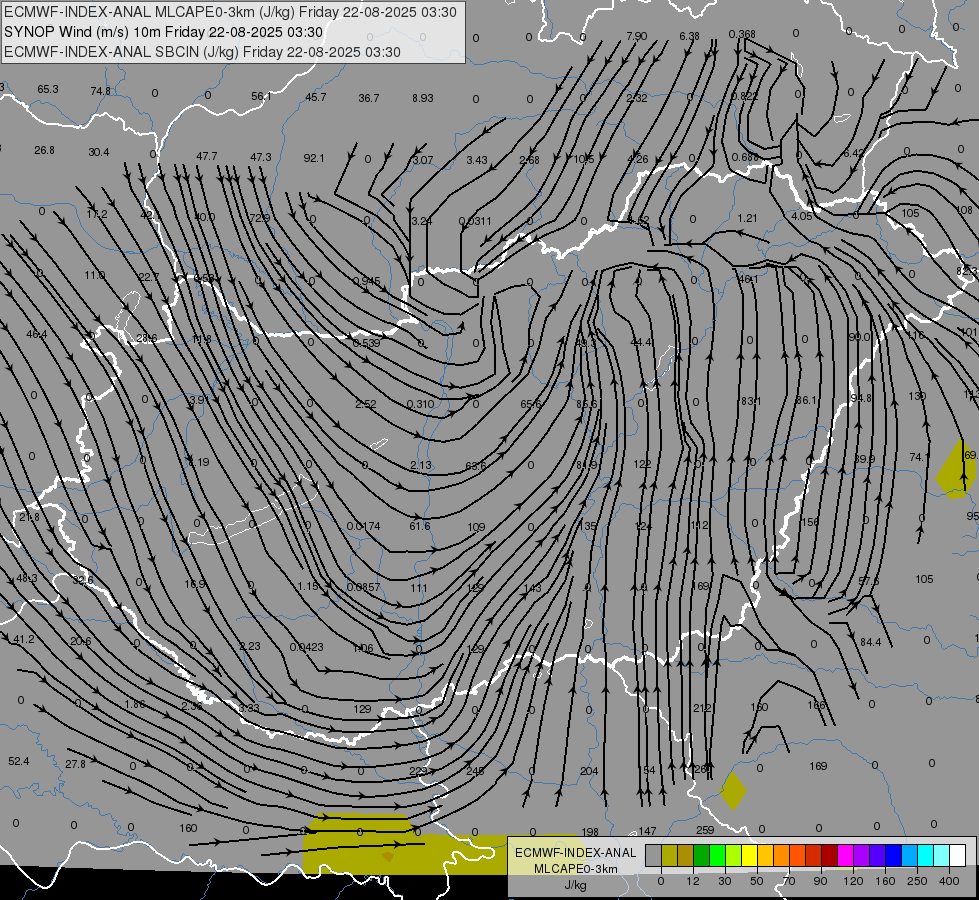
Task: Select the pure blue legend swatch
Action: tap(894, 856)
